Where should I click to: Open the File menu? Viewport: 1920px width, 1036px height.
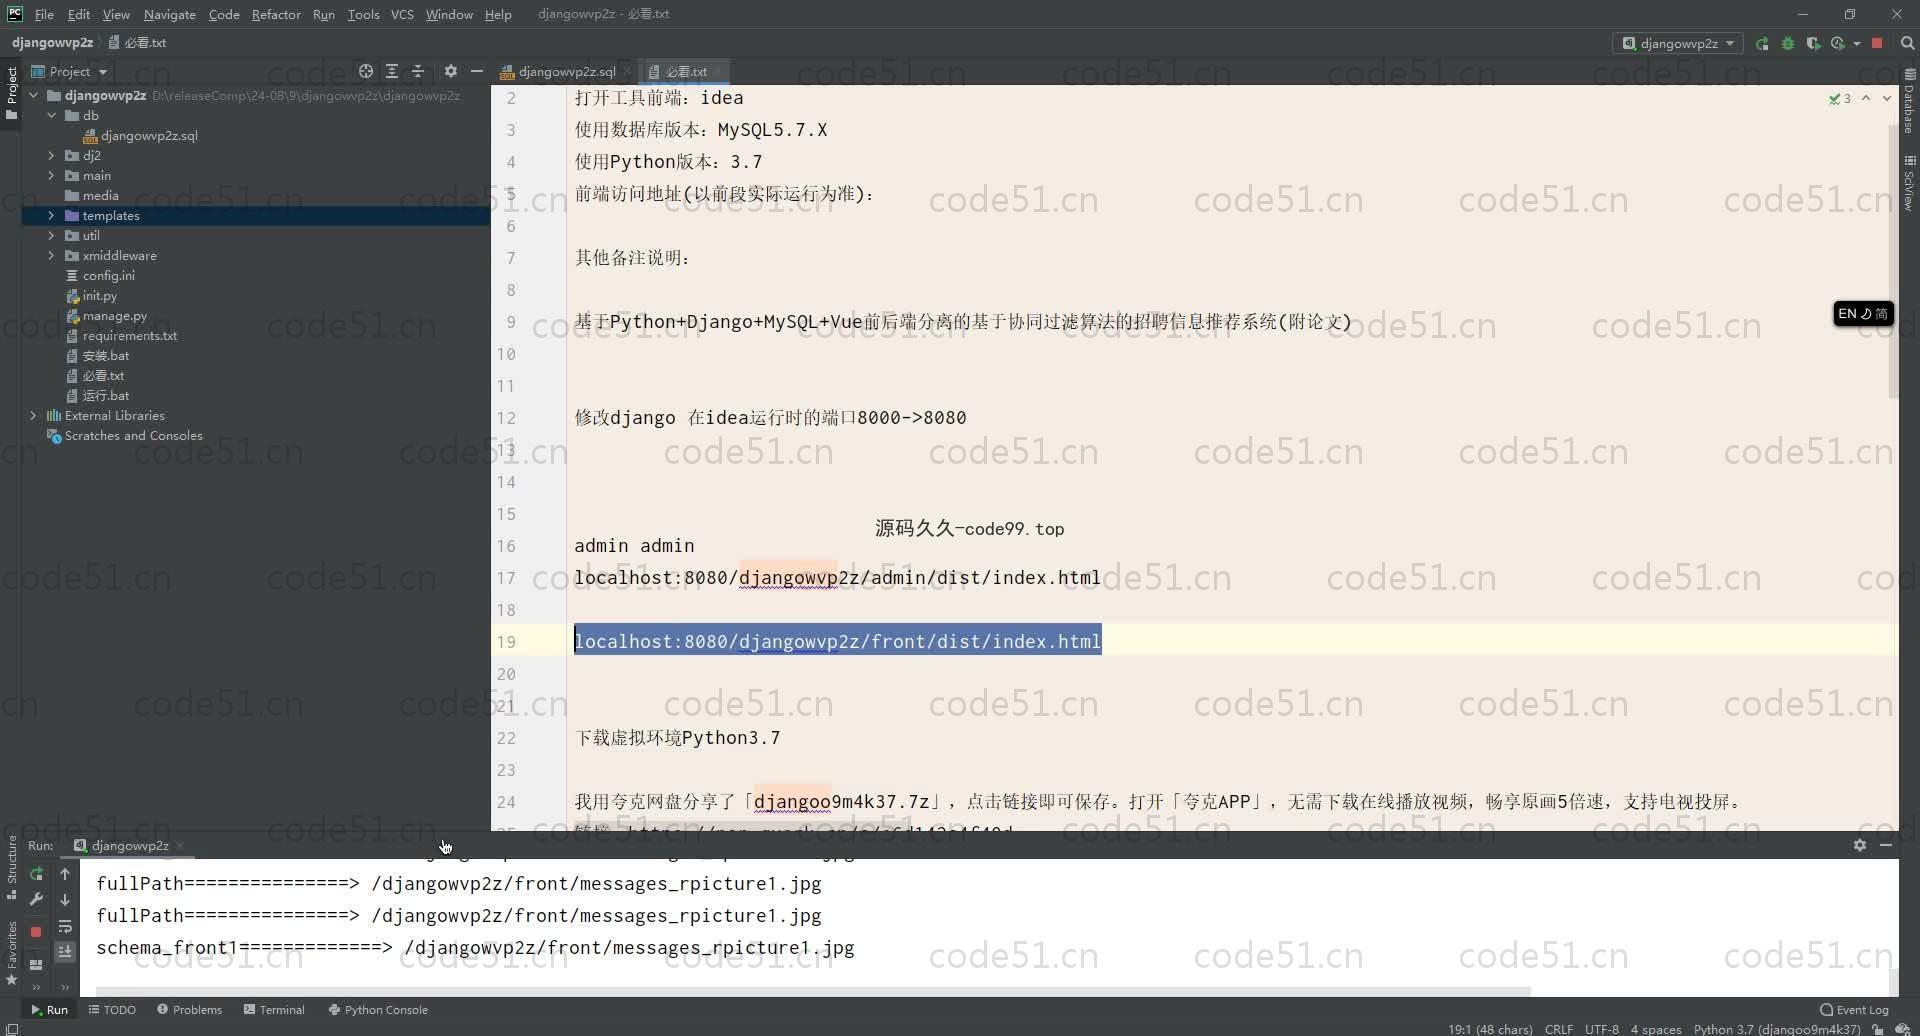[x=44, y=14]
